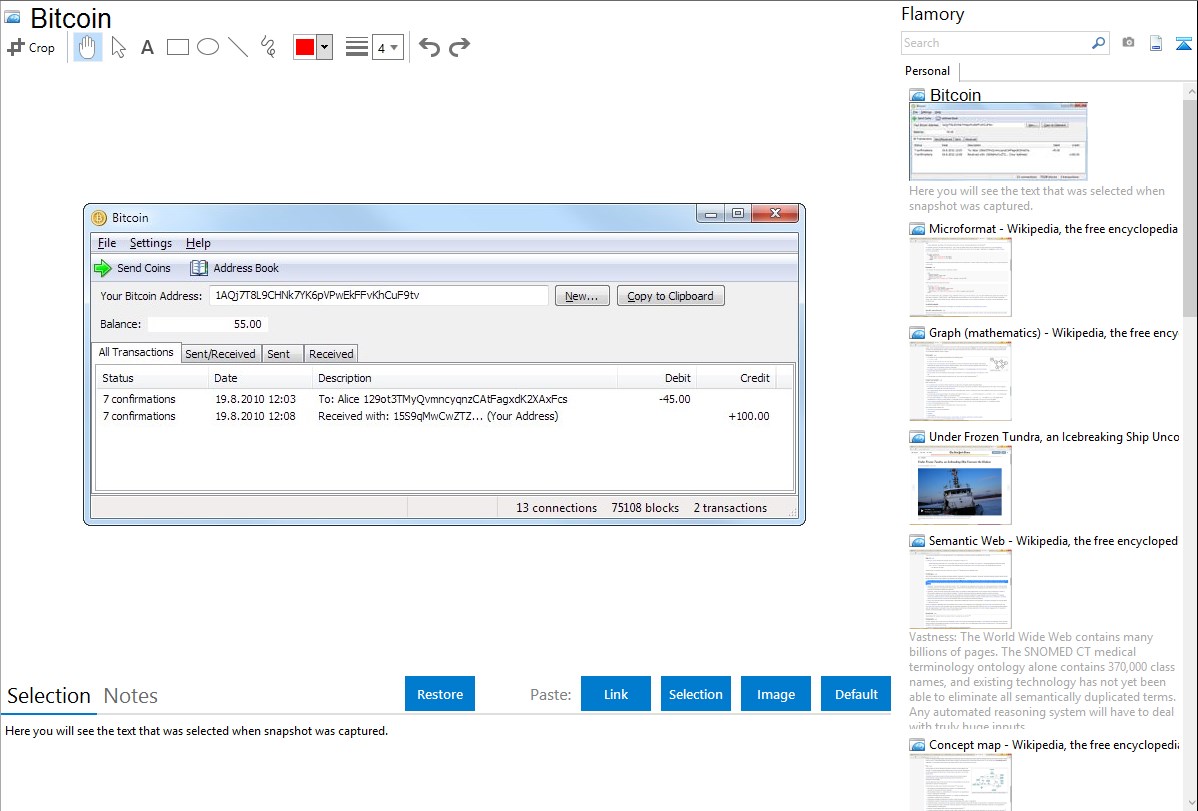Switch to the Notes tab
The height and width of the screenshot is (811, 1198).
[x=131, y=696]
